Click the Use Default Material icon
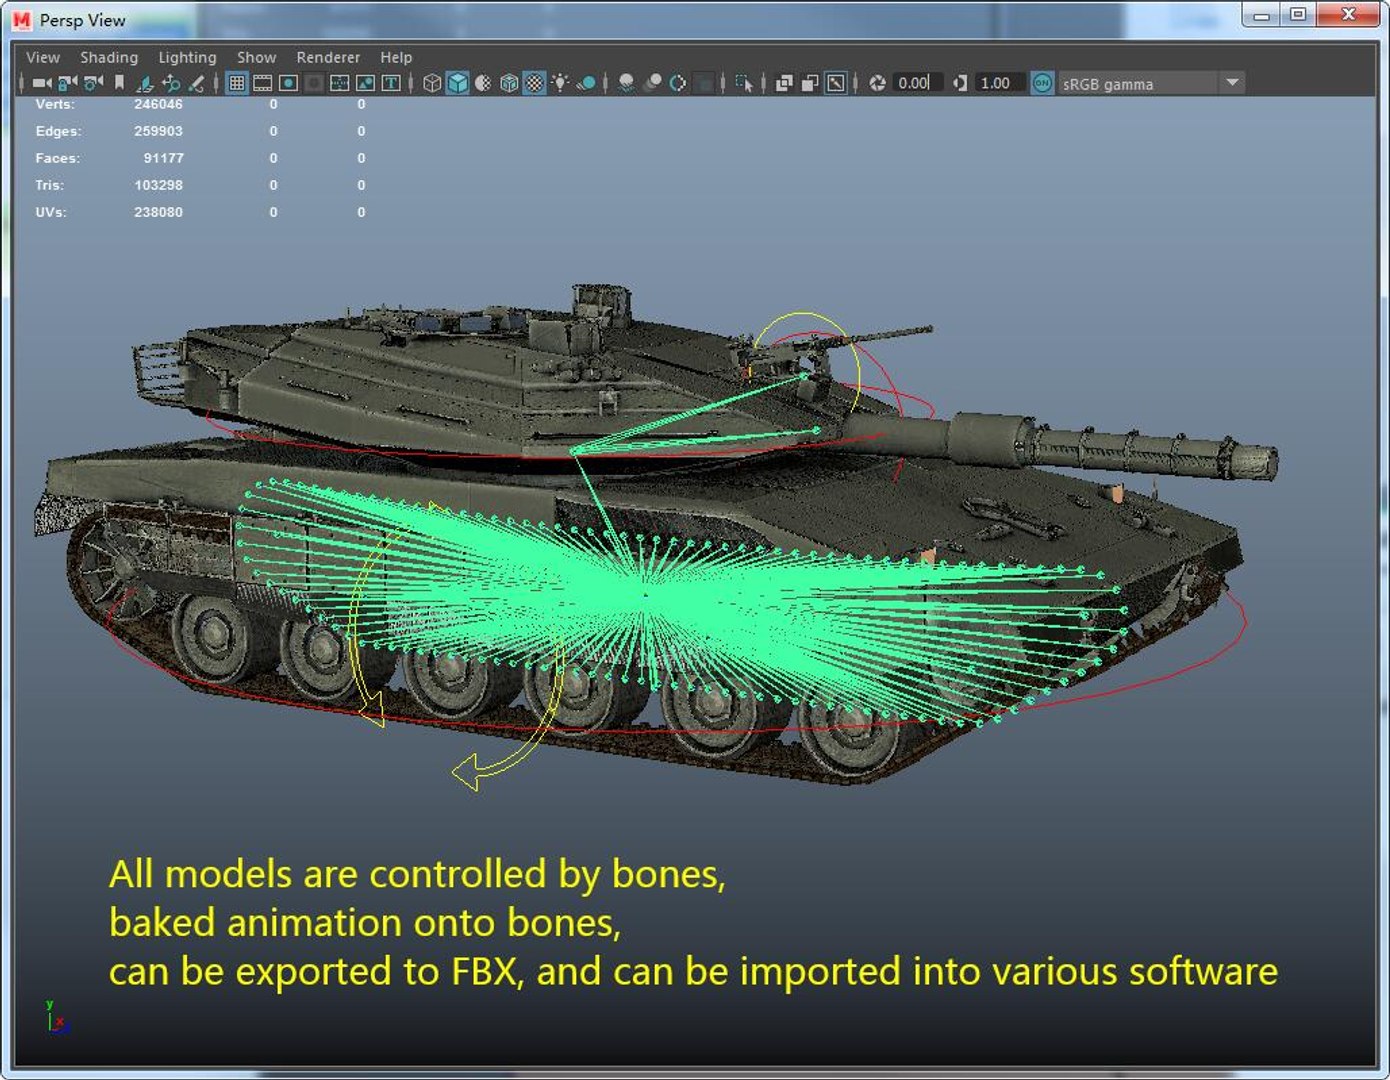The width and height of the screenshot is (1390, 1080). tap(483, 83)
